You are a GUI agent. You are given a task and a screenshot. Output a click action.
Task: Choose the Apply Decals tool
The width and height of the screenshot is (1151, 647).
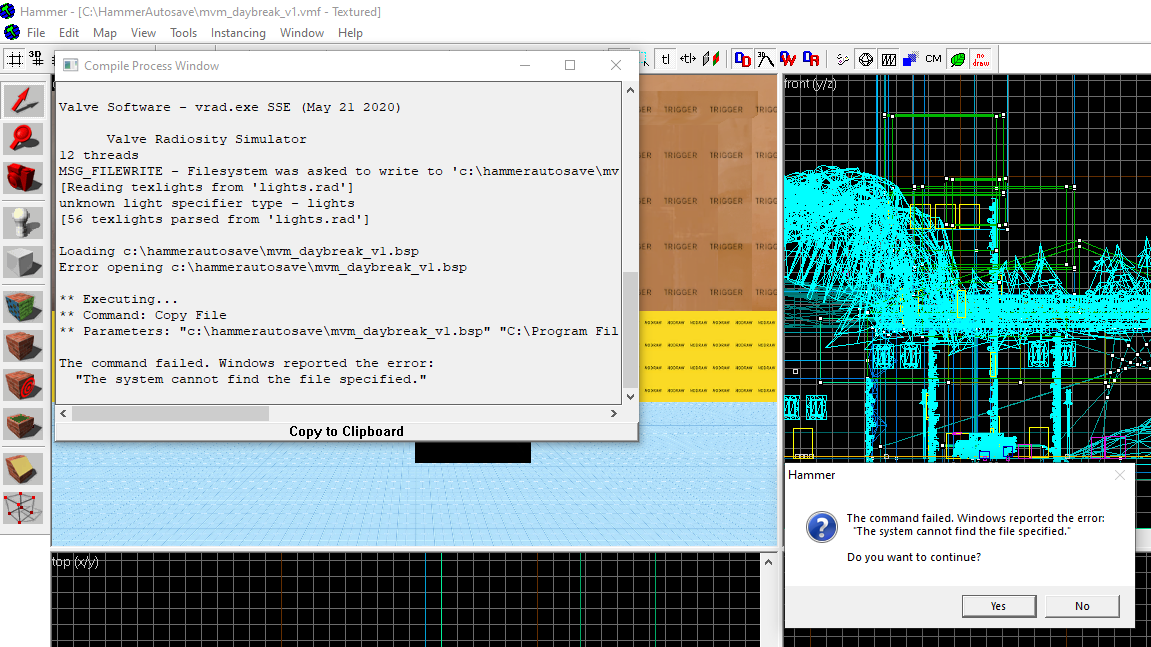point(23,385)
